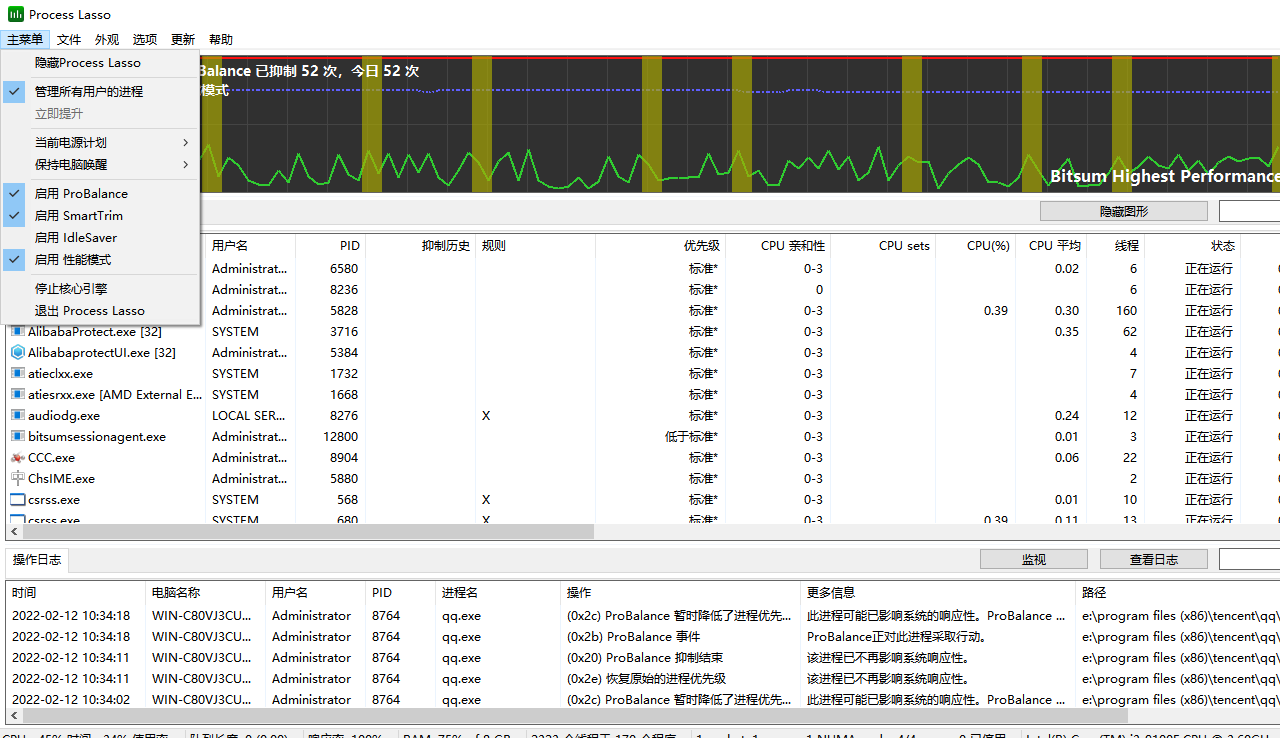Click 监视 button

(1034, 559)
